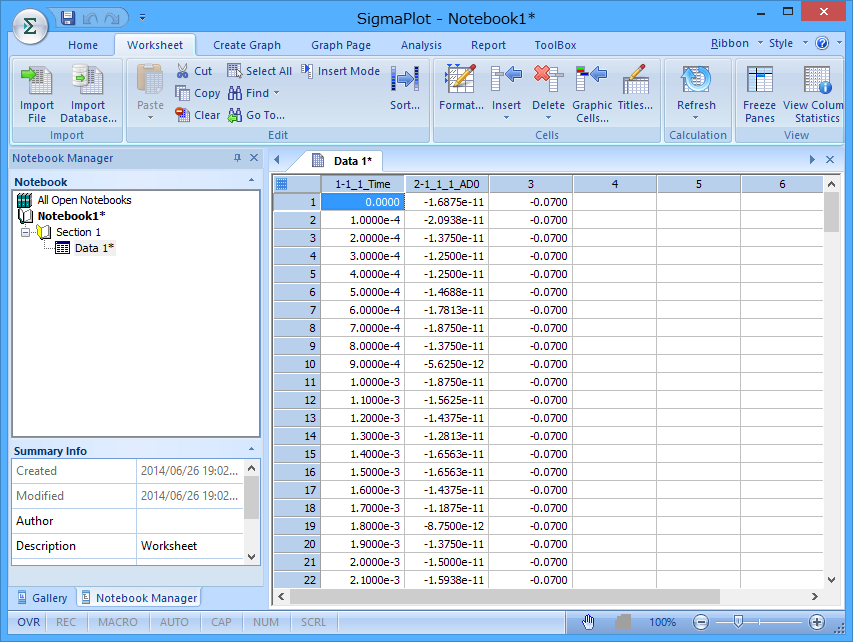Close the Data 1 worksheet window
This screenshot has width=853, height=642.
coord(830,159)
